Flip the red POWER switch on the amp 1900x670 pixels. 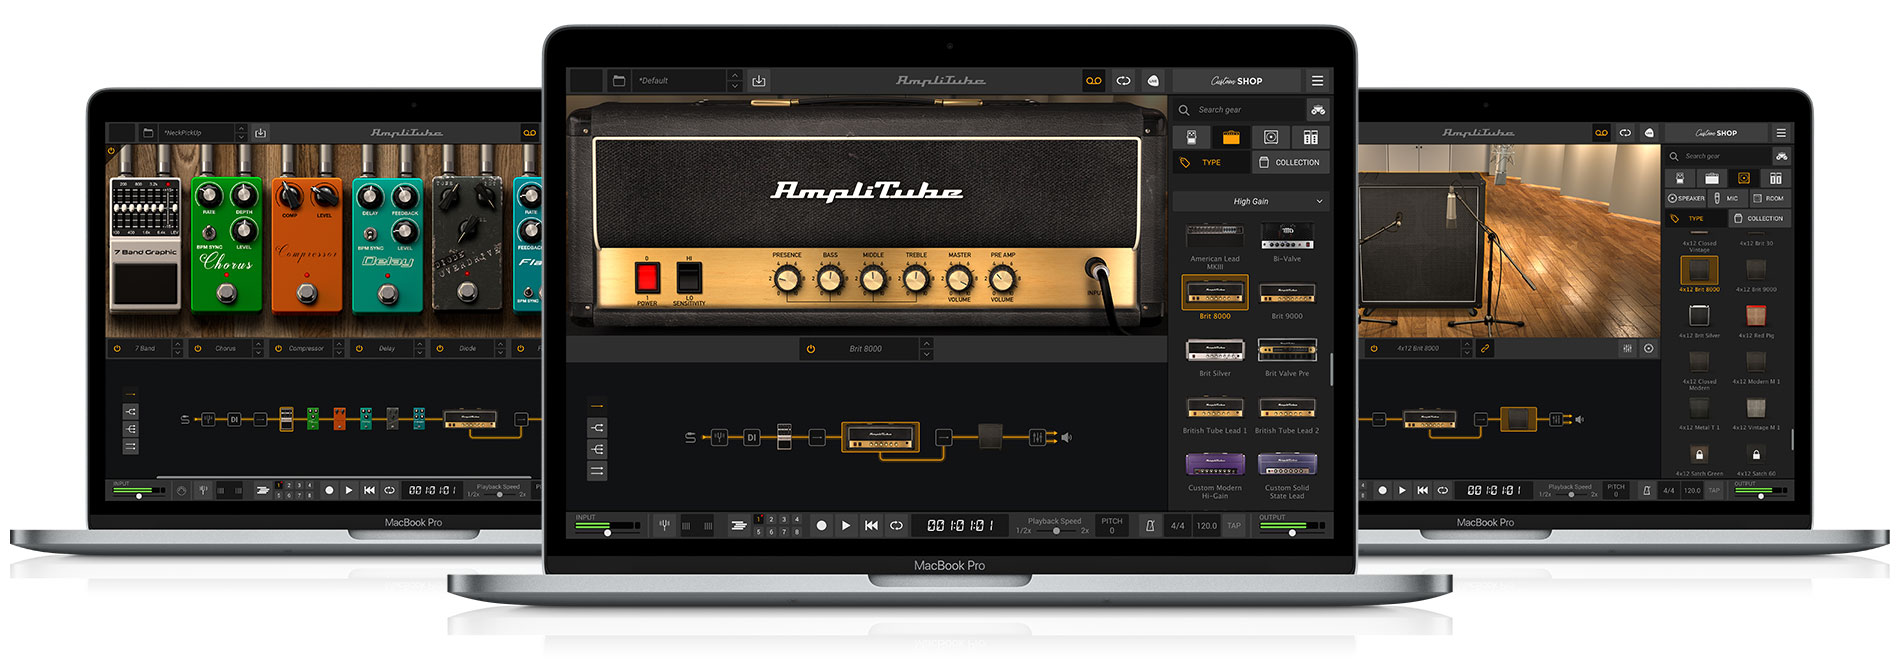click(648, 277)
